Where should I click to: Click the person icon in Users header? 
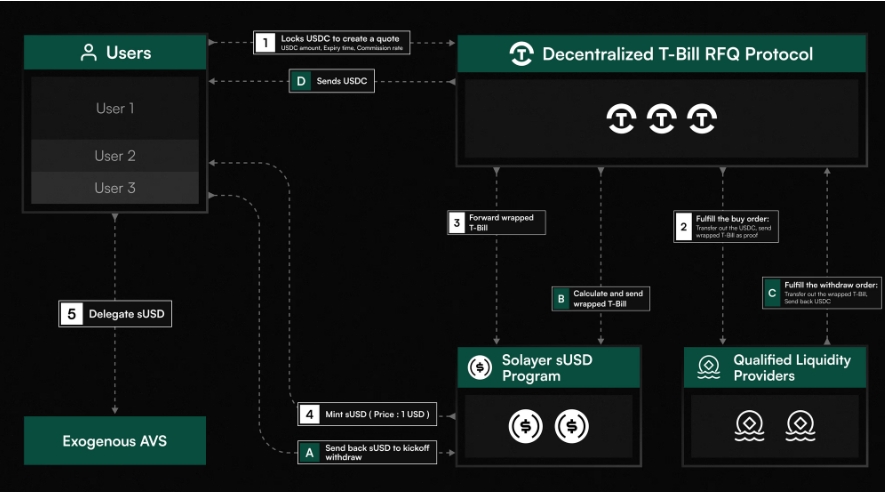(89, 52)
